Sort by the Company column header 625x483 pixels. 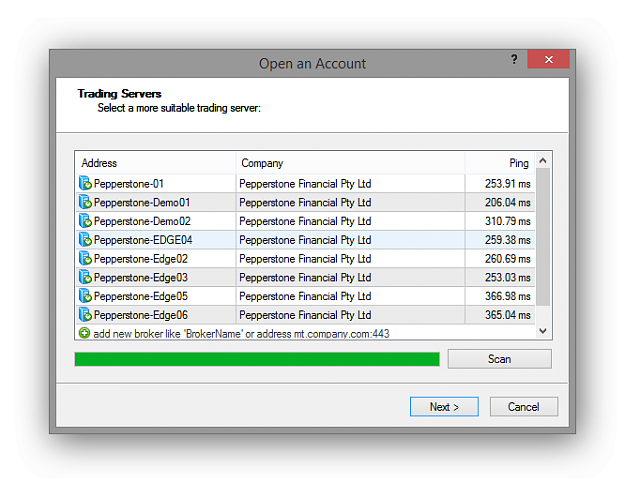(350, 163)
